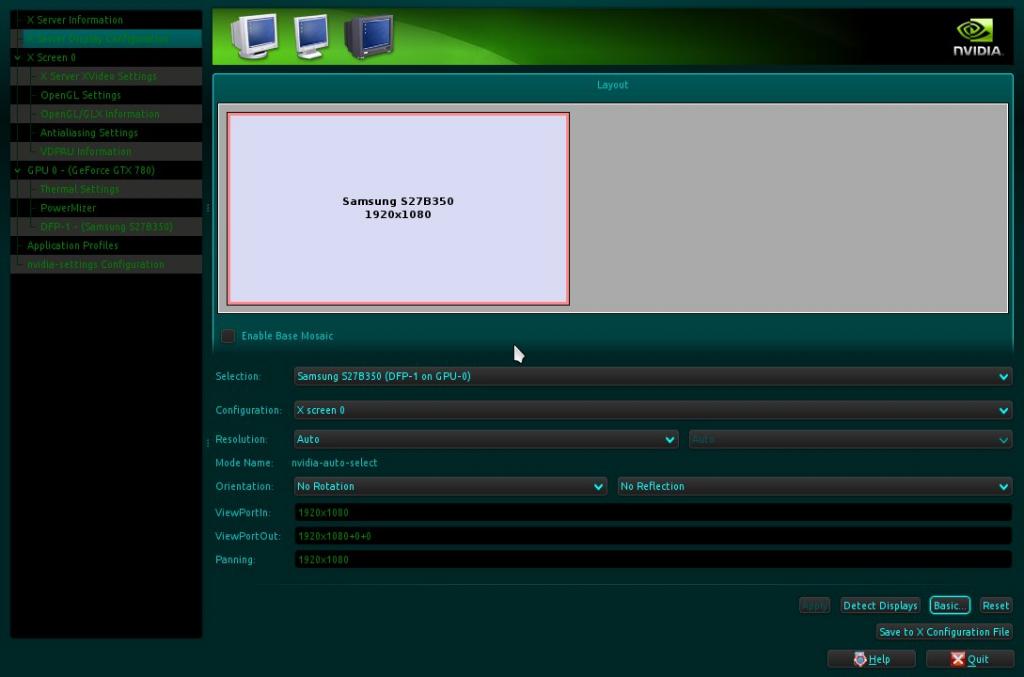Click the ViewPortIn input field
Viewport: 1024px width, 677px height.
(x=653, y=513)
